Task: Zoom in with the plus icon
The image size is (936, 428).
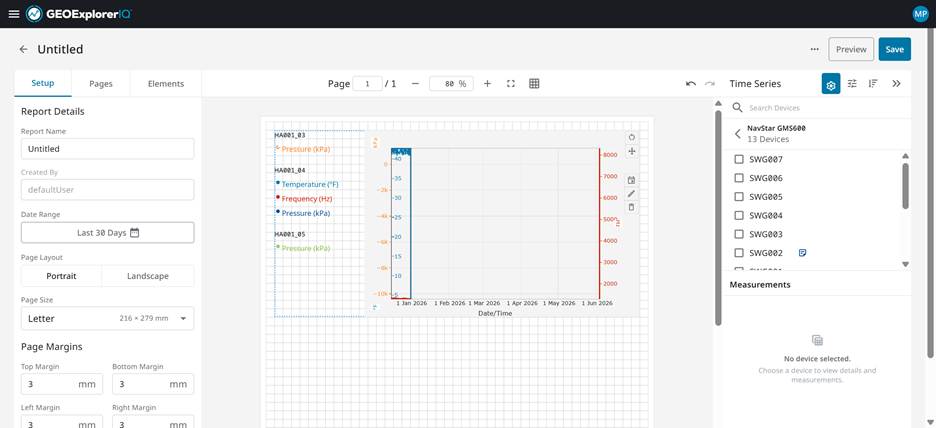Action: [x=487, y=84]
